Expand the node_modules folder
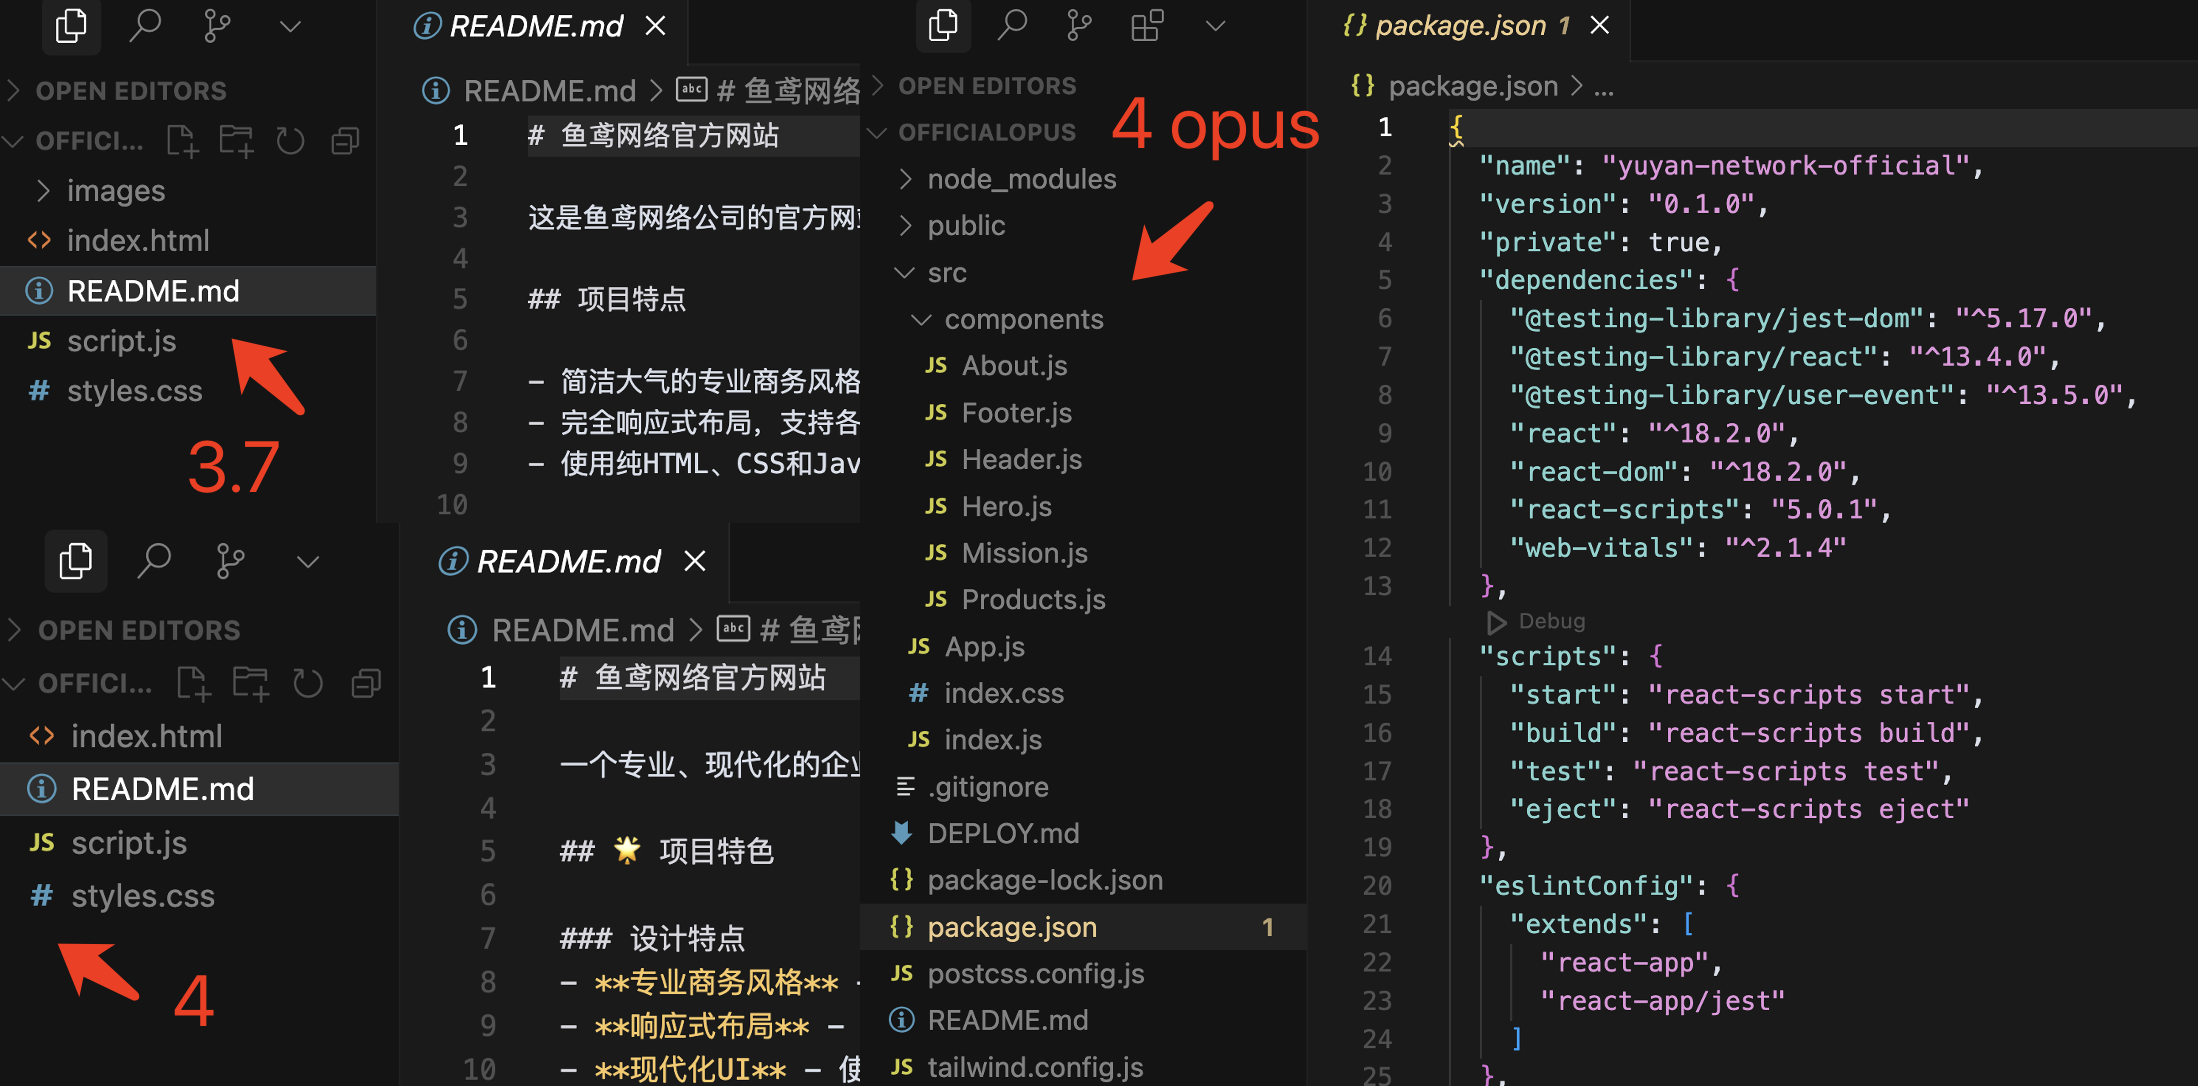2198x1086 pixels. coord(1021,179)
